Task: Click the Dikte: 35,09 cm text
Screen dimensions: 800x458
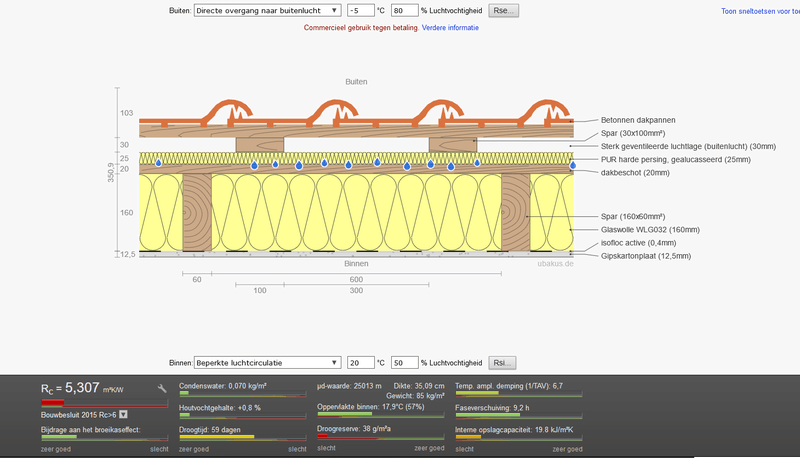Action: (x=419, y=386)
